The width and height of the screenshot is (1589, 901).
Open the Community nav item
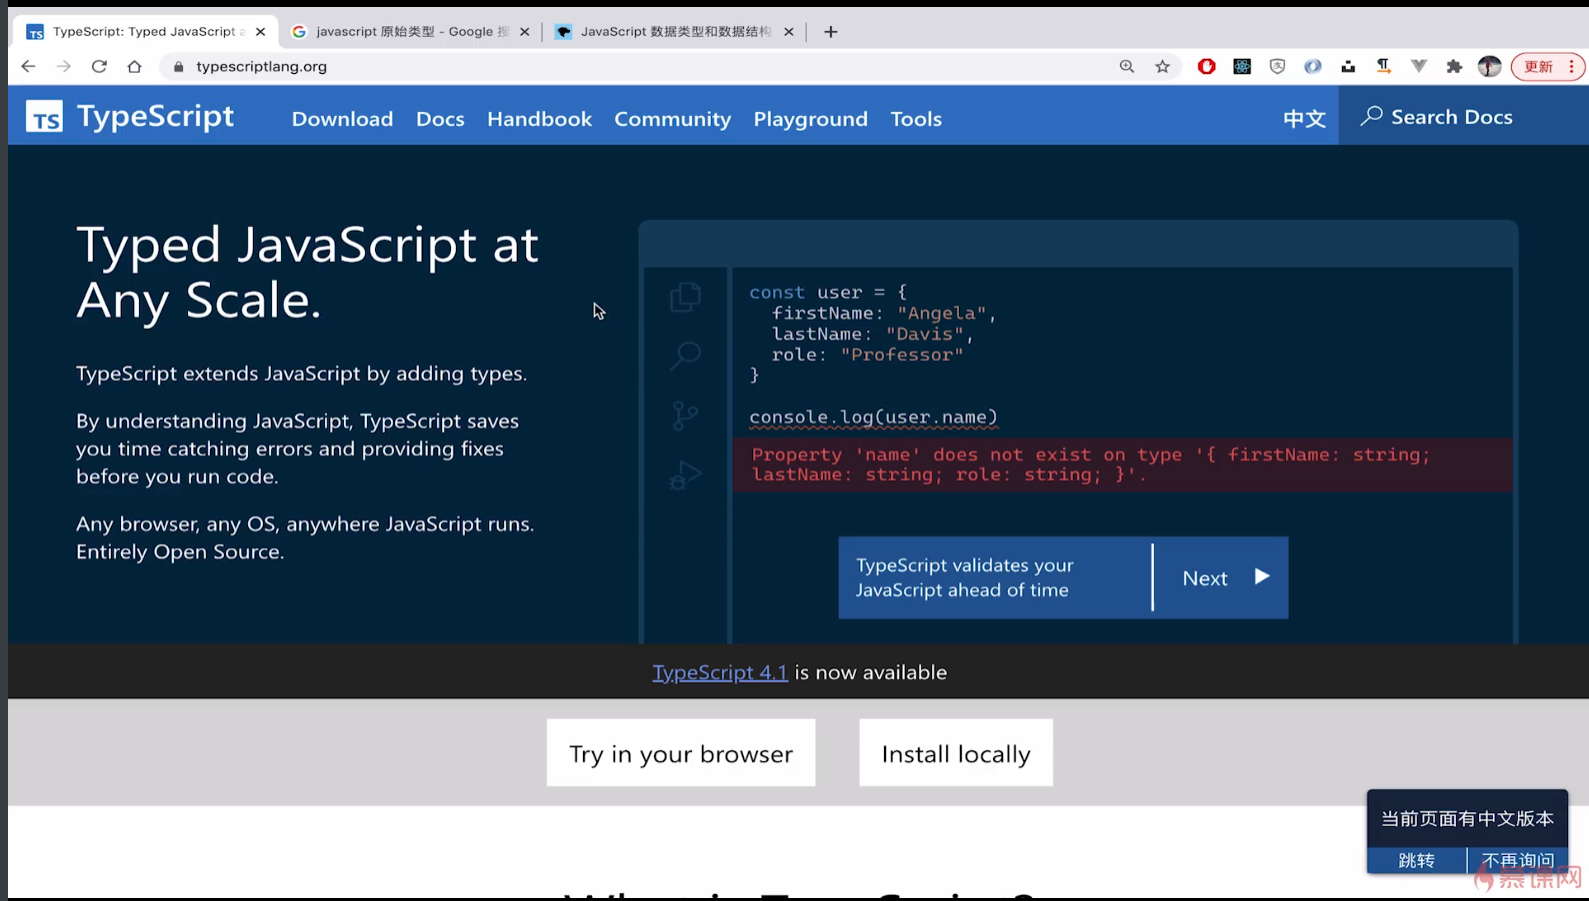tap(672, 119)
